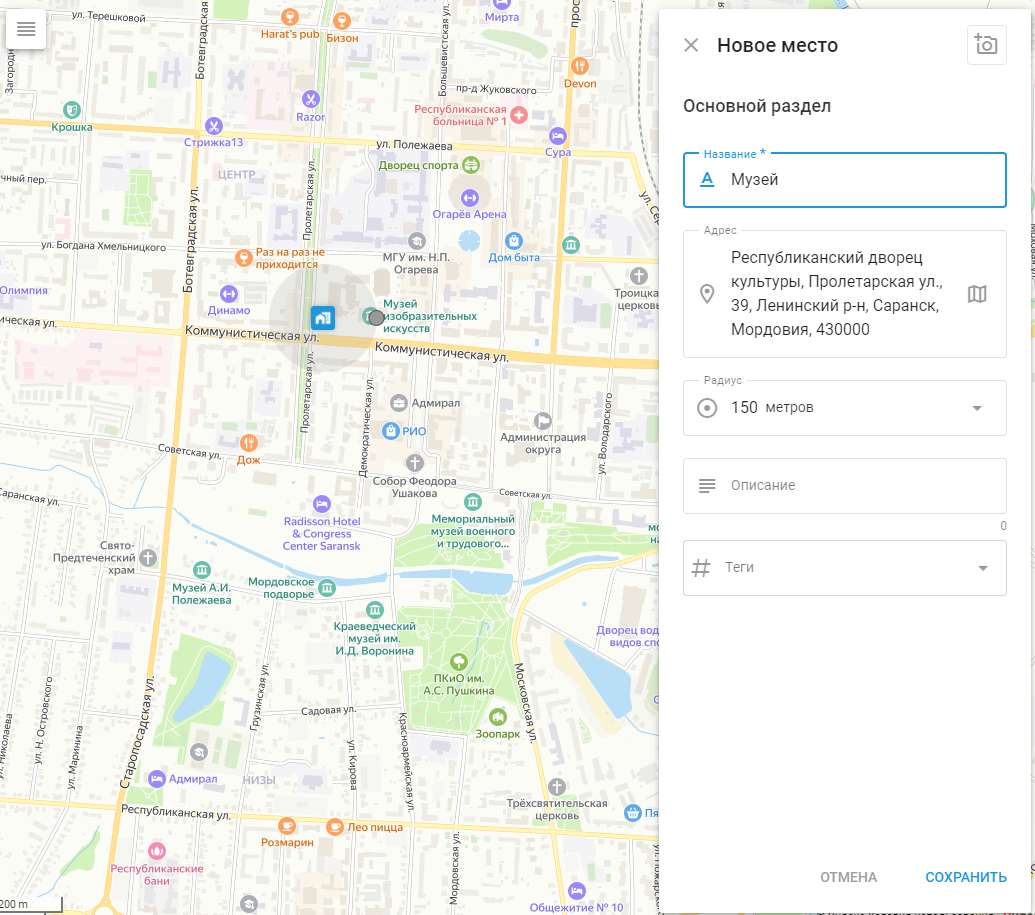This screenshot has height=915, width=1035.
Task: Select the Республиканские бани icon
Action: pos(156,851)
